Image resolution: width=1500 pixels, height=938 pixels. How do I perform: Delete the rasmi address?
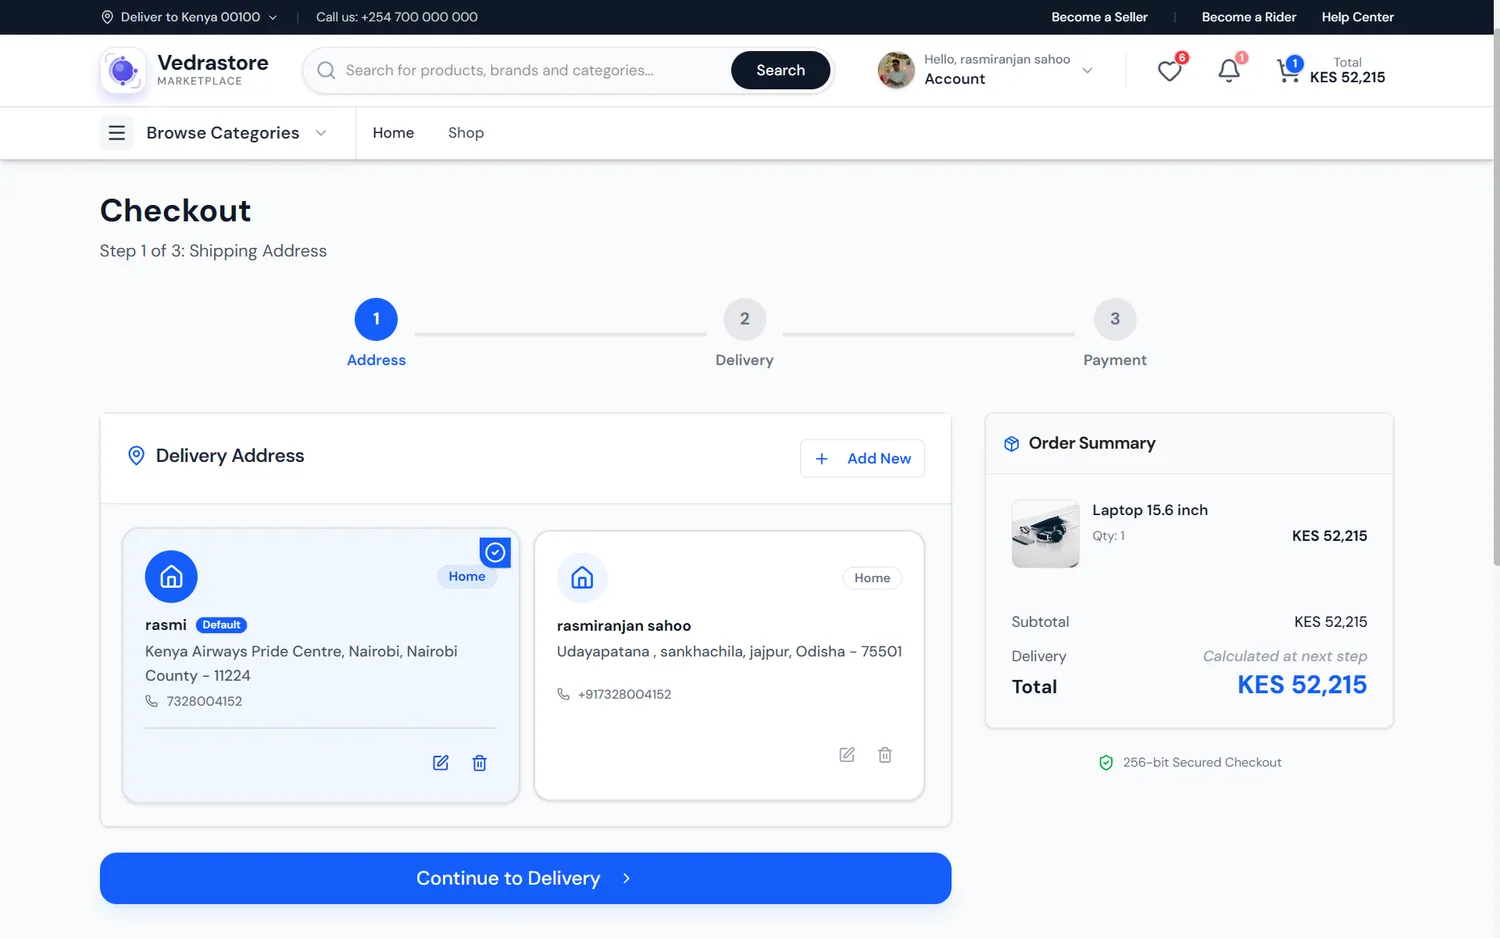click(480, 763)
